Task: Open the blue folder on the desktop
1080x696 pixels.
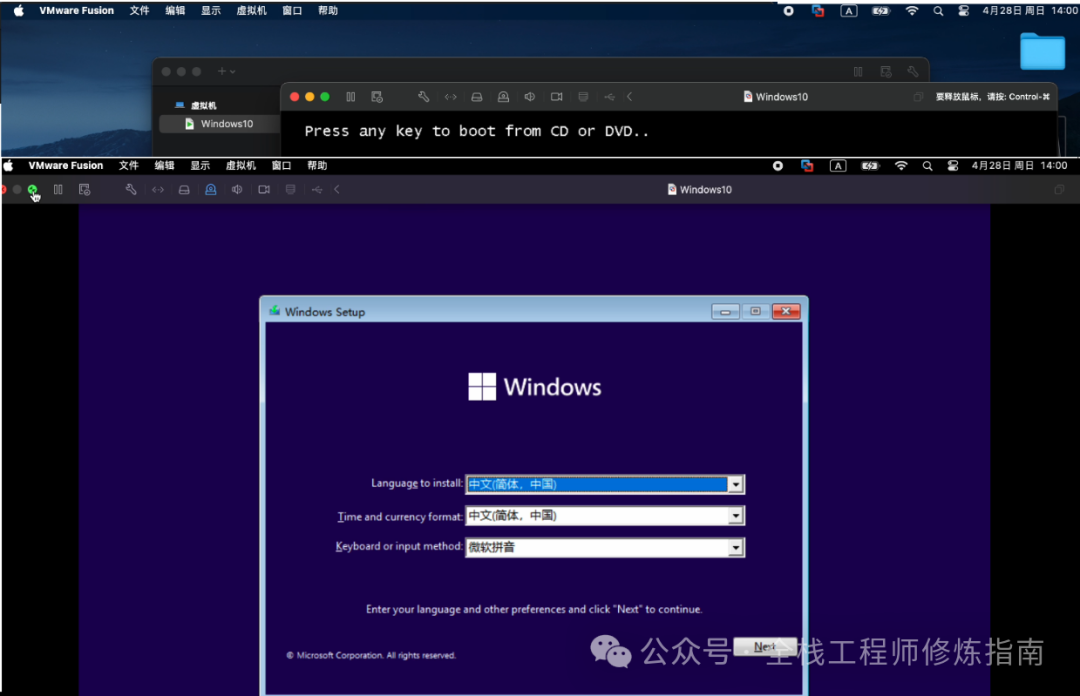Action: click(1042, 51)
